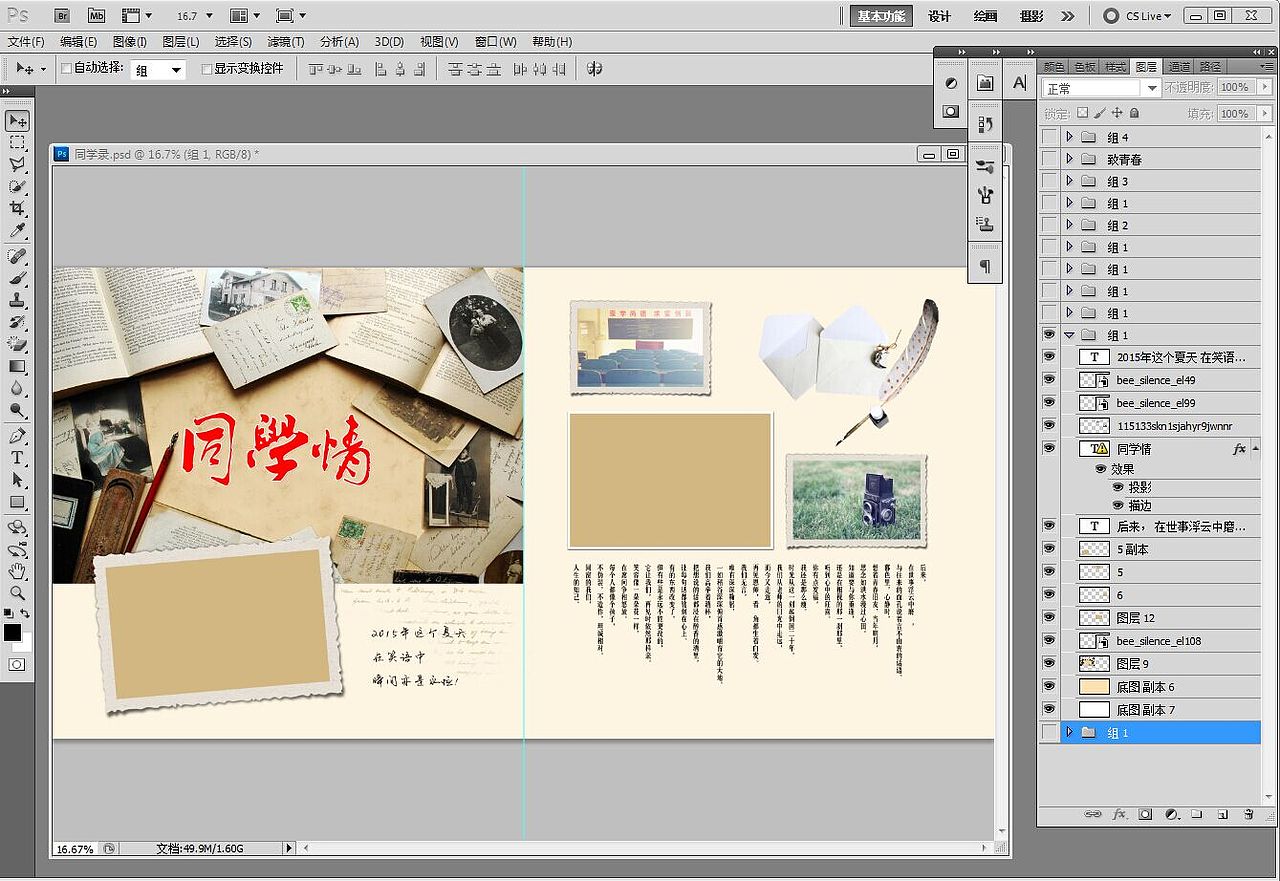The image size is (1280, 881).
Task: Open the 滤镜 menu
Action: point(287,41)
